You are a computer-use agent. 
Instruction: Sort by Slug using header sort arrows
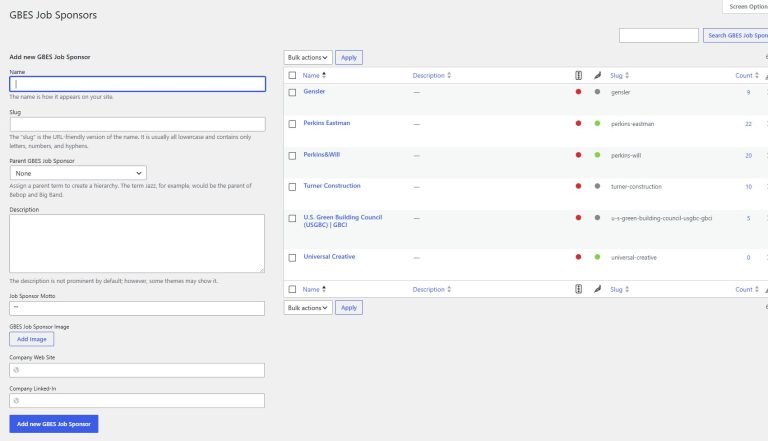[627, 75]
